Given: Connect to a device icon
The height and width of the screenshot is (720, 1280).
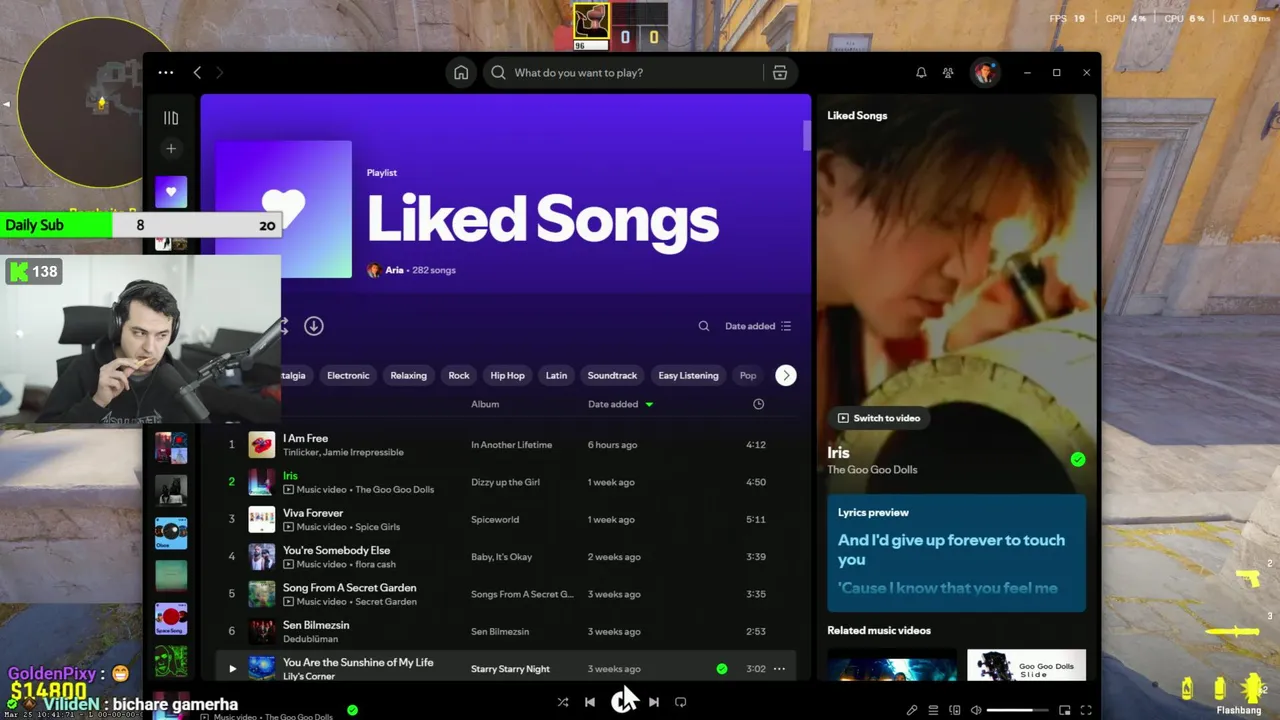Looking at the screenshot, I should click(955, 711).
